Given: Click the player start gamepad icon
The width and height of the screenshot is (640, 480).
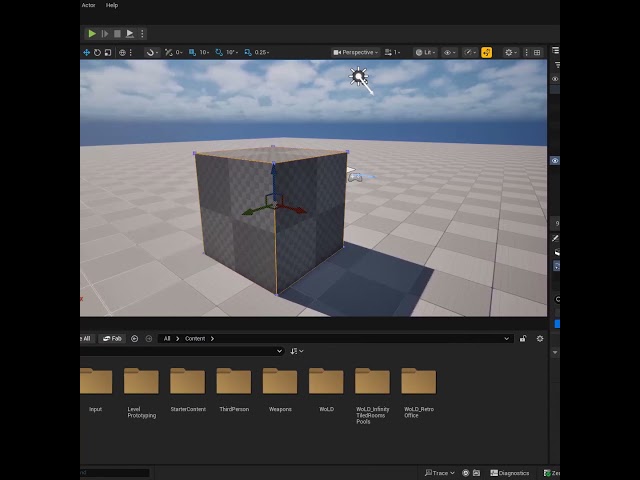Looking at the screenshot, I should [x=355, y=177].
